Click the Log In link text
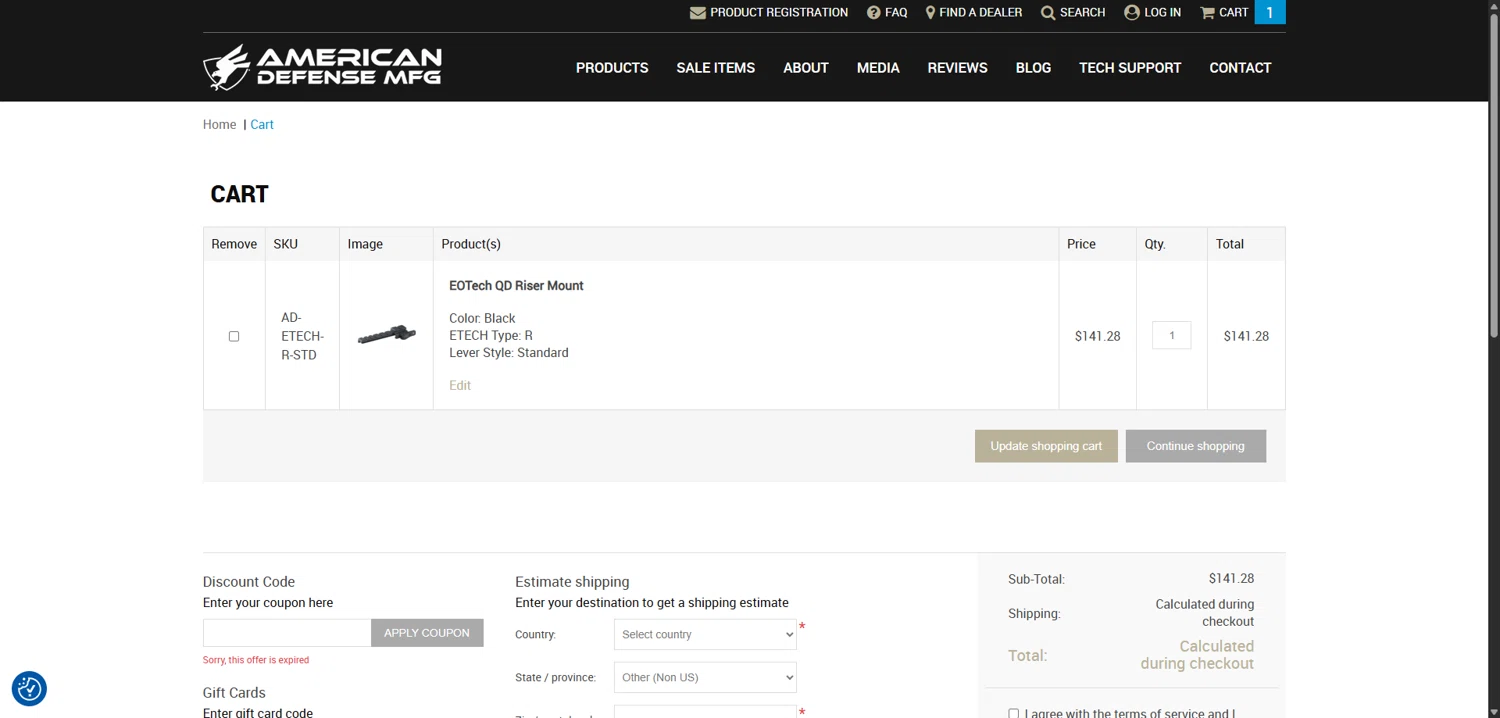Image resolution: width=1500 pixels, height=718 pixels. pyautogui.click(x=1163, y=12)
